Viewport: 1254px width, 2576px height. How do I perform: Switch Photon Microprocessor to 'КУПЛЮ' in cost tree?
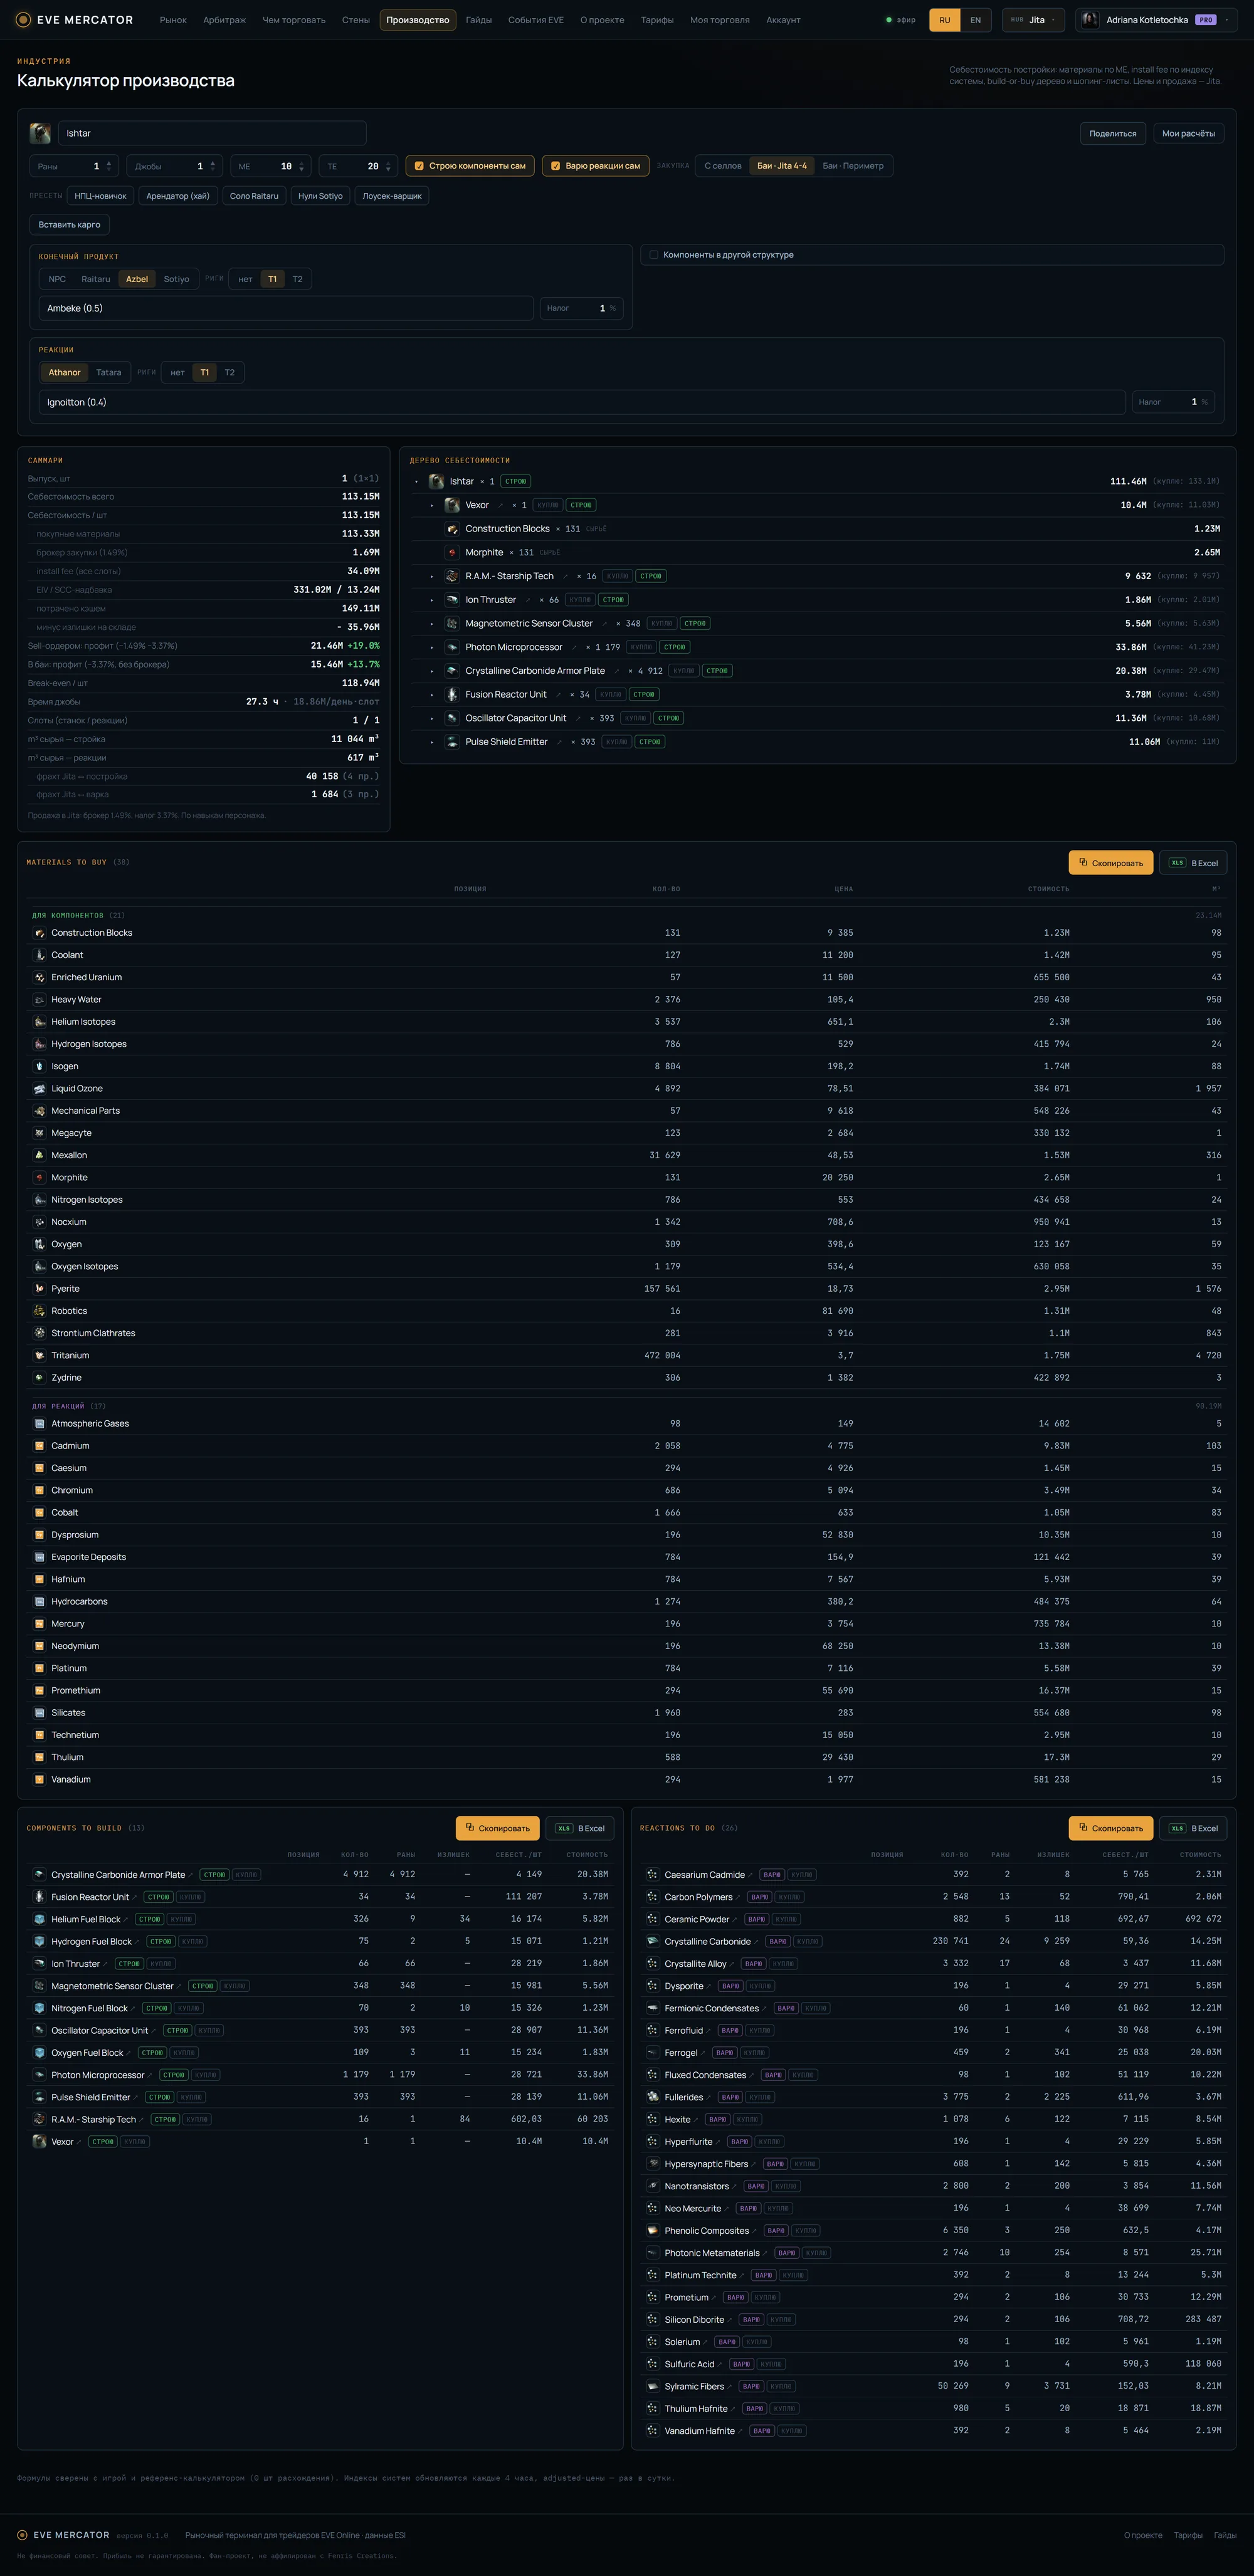click(x=641, y=647)
